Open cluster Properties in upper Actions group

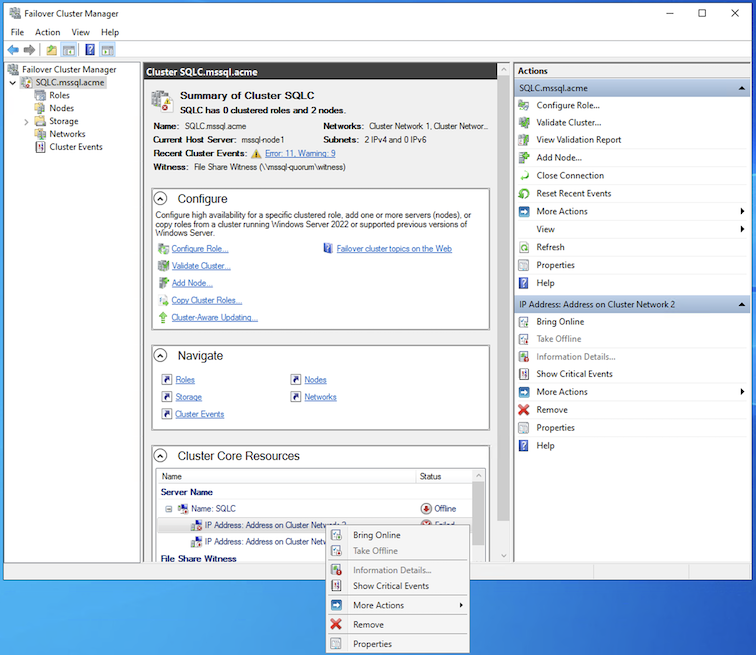[x=555, y=265]
